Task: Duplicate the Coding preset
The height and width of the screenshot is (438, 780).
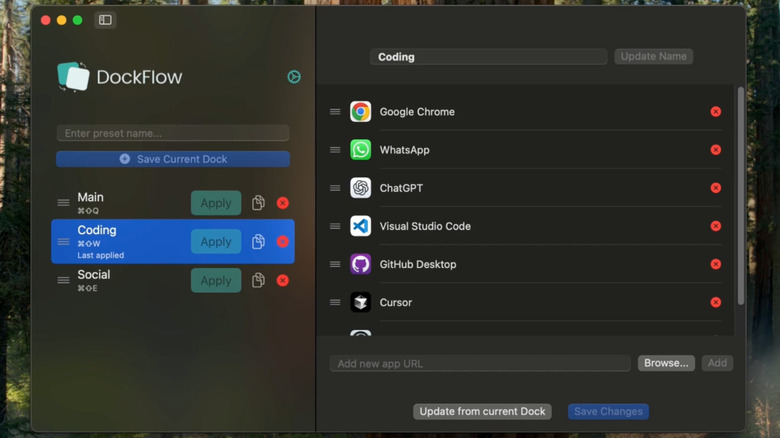Action: pos(258,242)
